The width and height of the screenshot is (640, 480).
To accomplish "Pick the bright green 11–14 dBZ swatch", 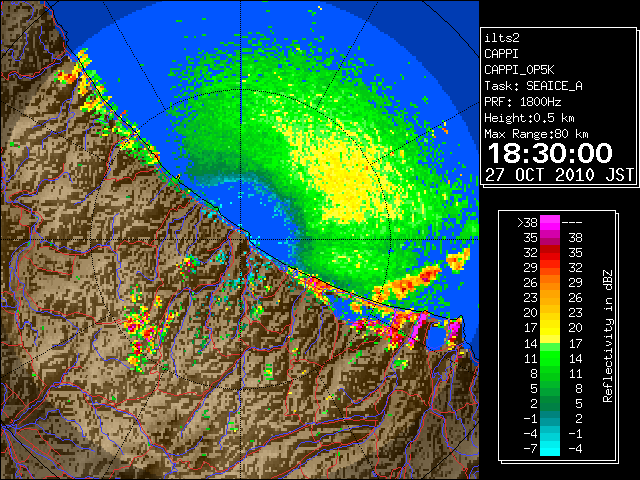I will [550, 358].
